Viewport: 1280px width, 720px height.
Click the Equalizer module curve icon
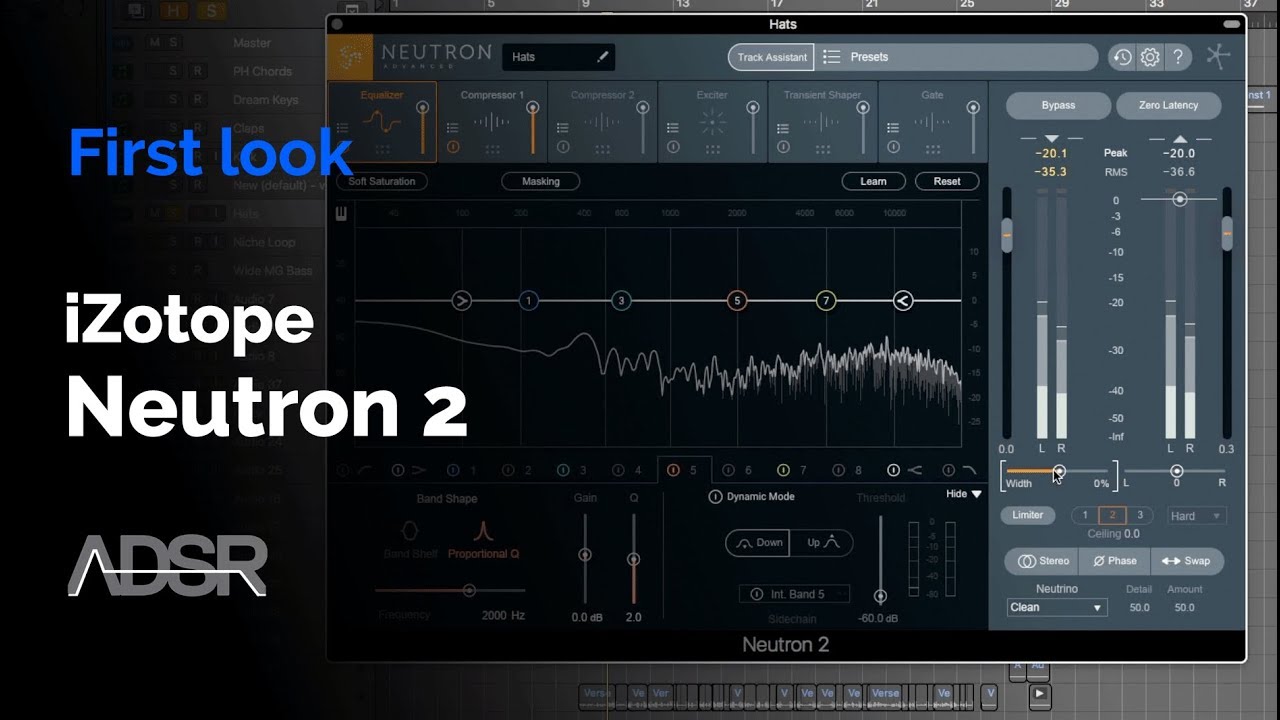(381, 123)
